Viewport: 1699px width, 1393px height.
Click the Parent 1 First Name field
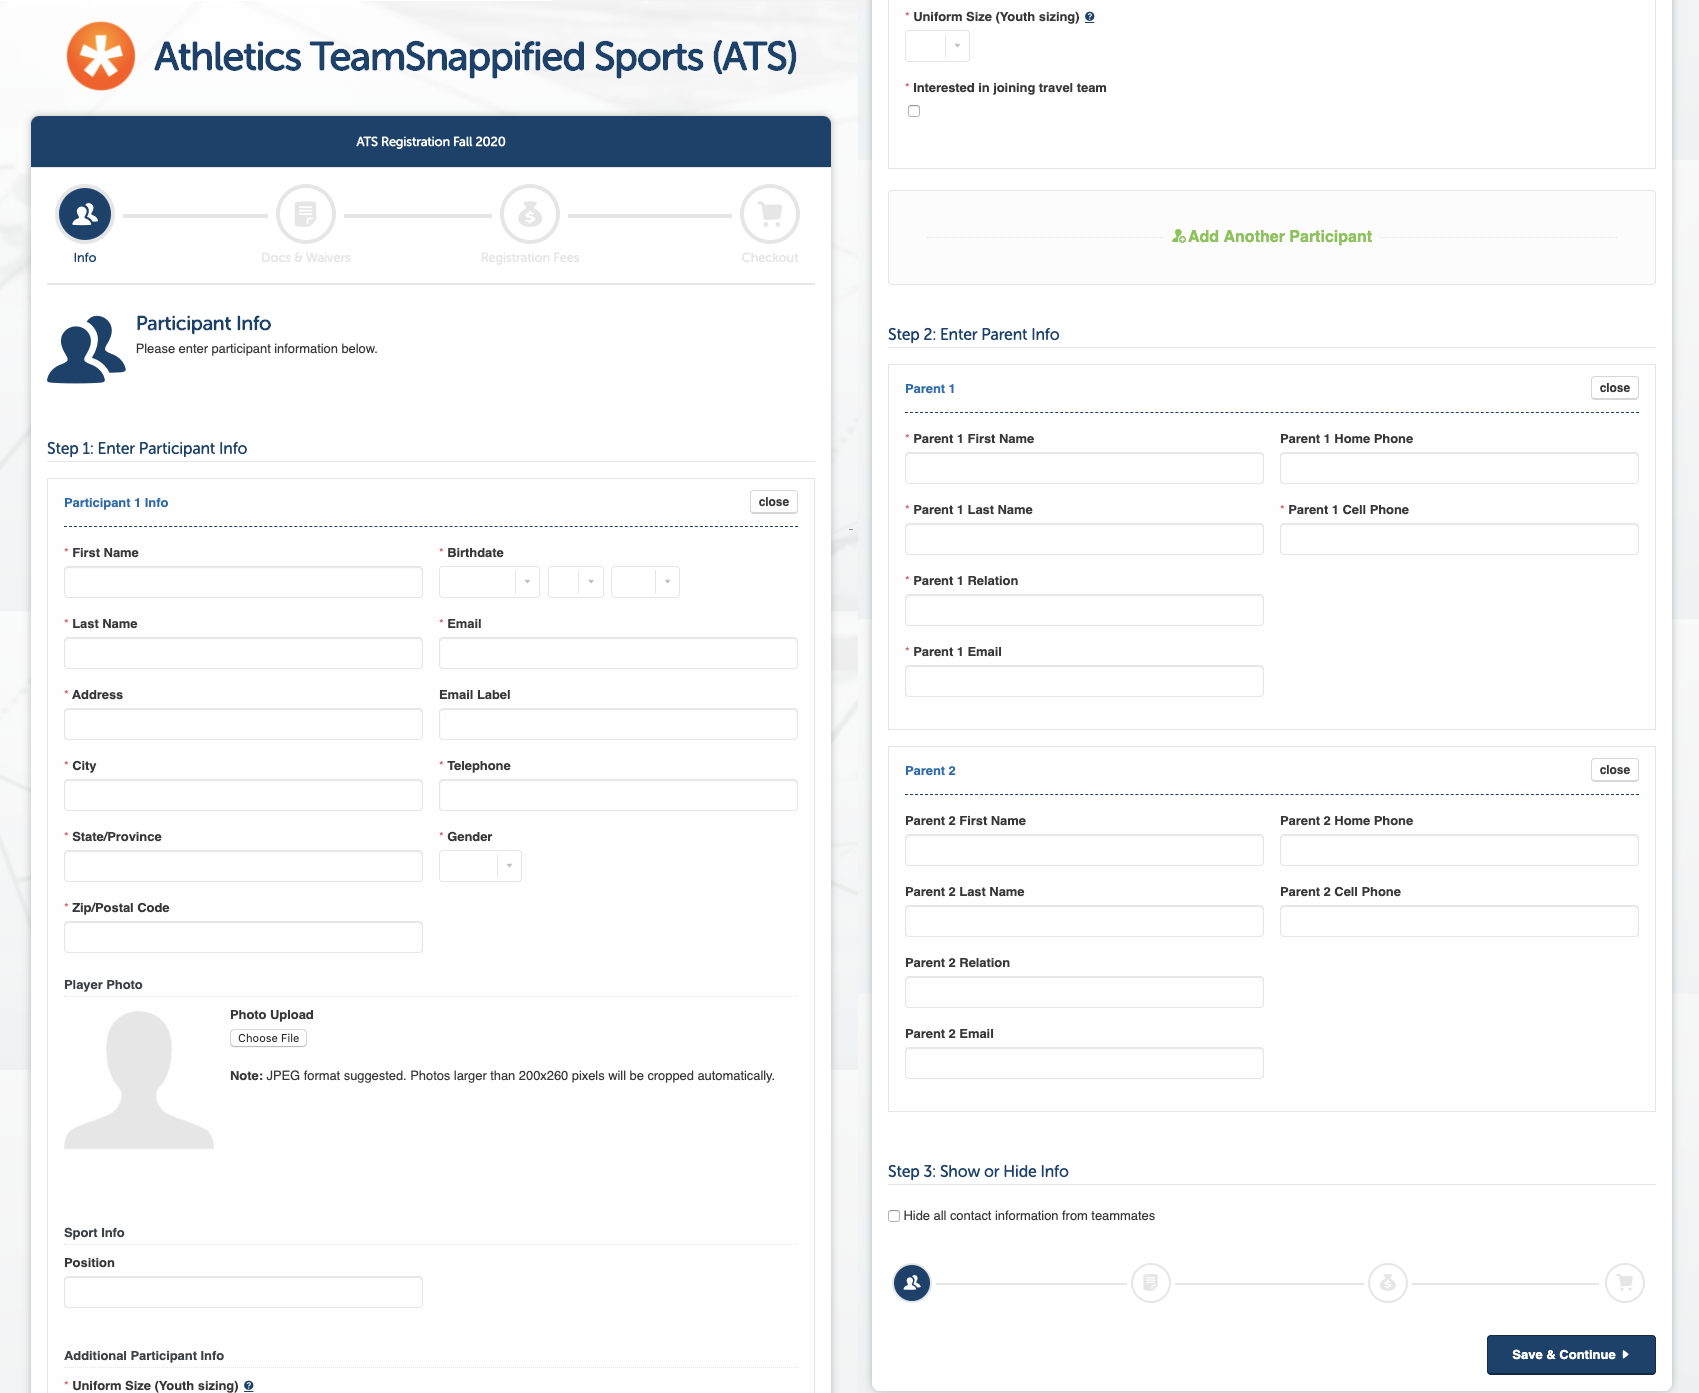click(1084, 468)
